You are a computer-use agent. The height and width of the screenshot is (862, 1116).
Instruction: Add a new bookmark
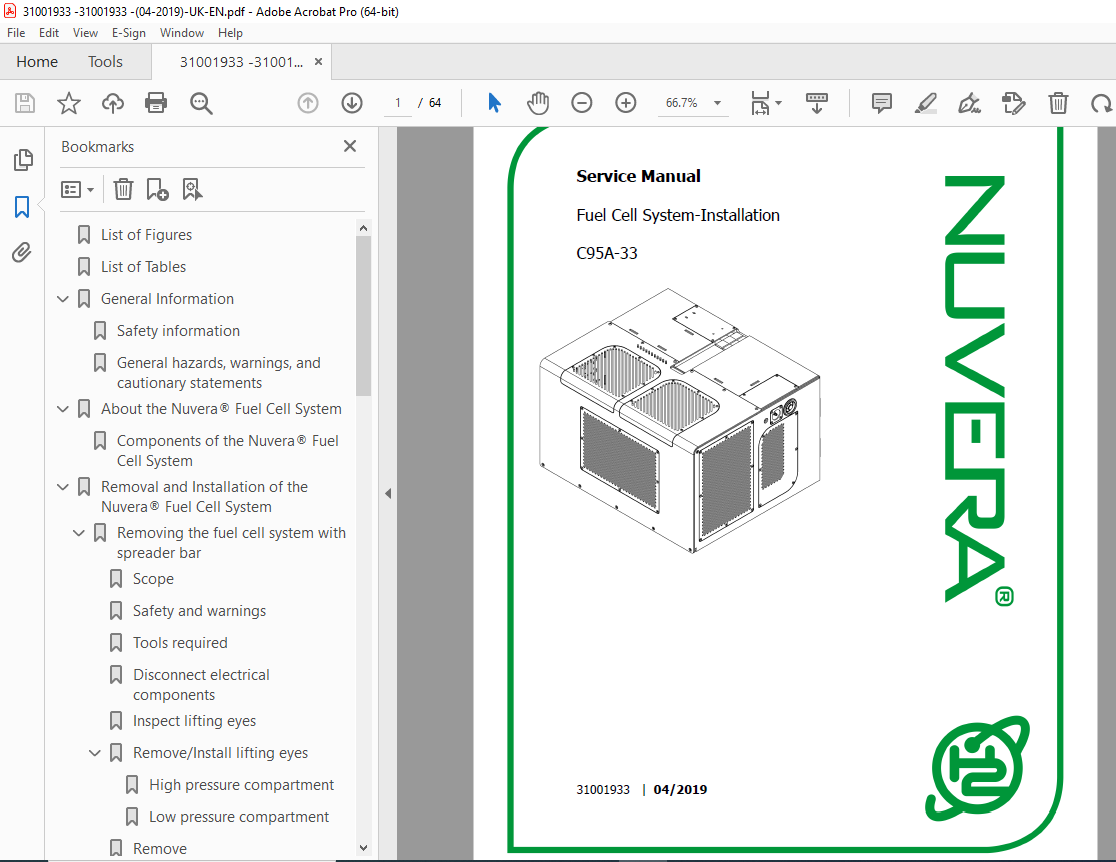click(157, 189)
